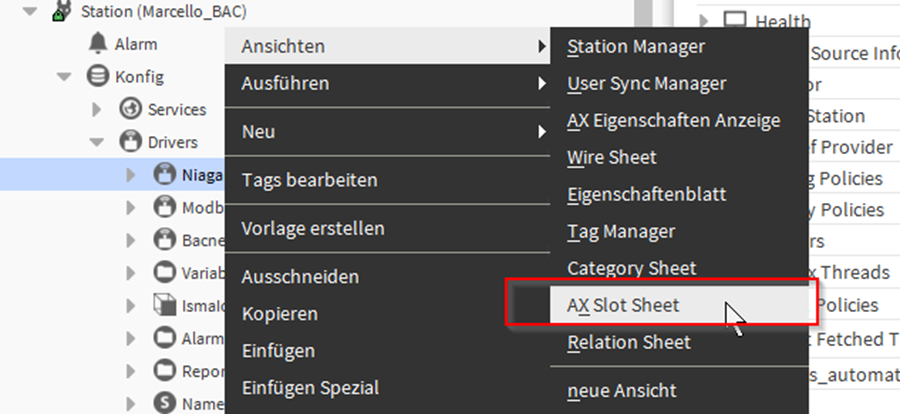Click the Modbus driver icon
The height and width of the screenshot is (414, 900).
(164, 207)
